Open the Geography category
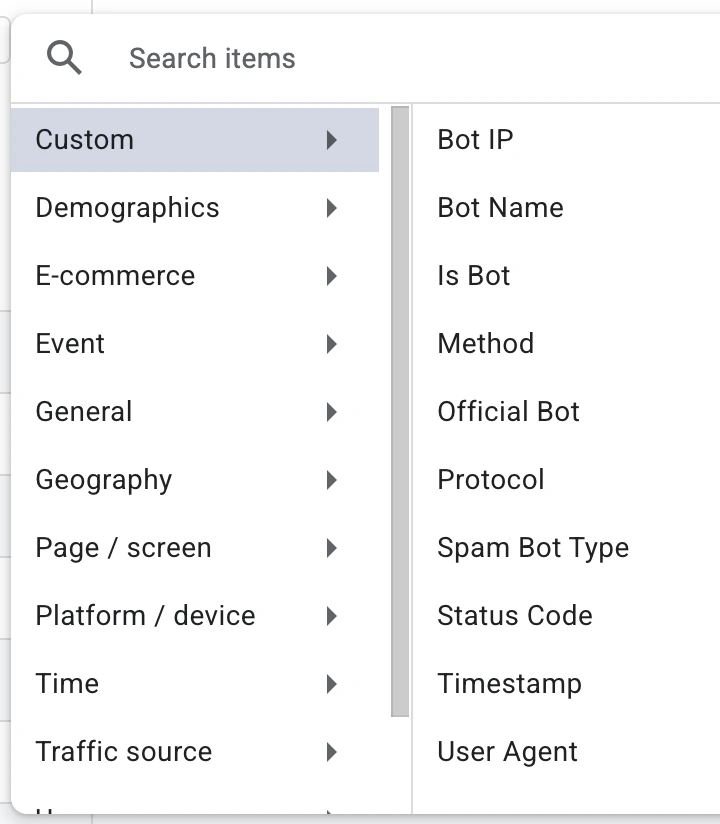720x824 pixels. tap(195, 480)
